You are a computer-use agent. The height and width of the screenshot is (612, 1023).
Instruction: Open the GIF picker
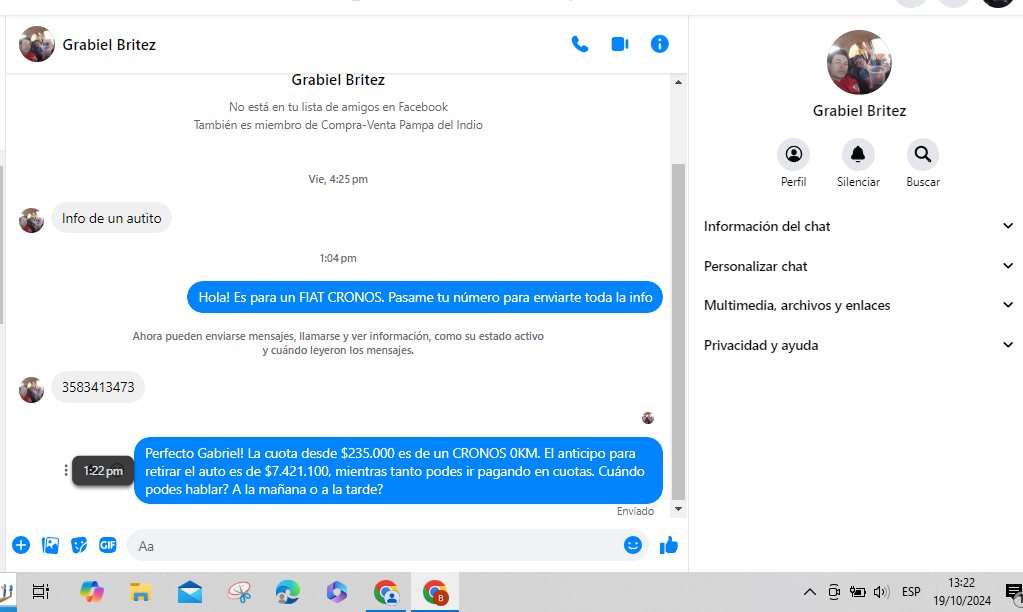tap(107, 545)
